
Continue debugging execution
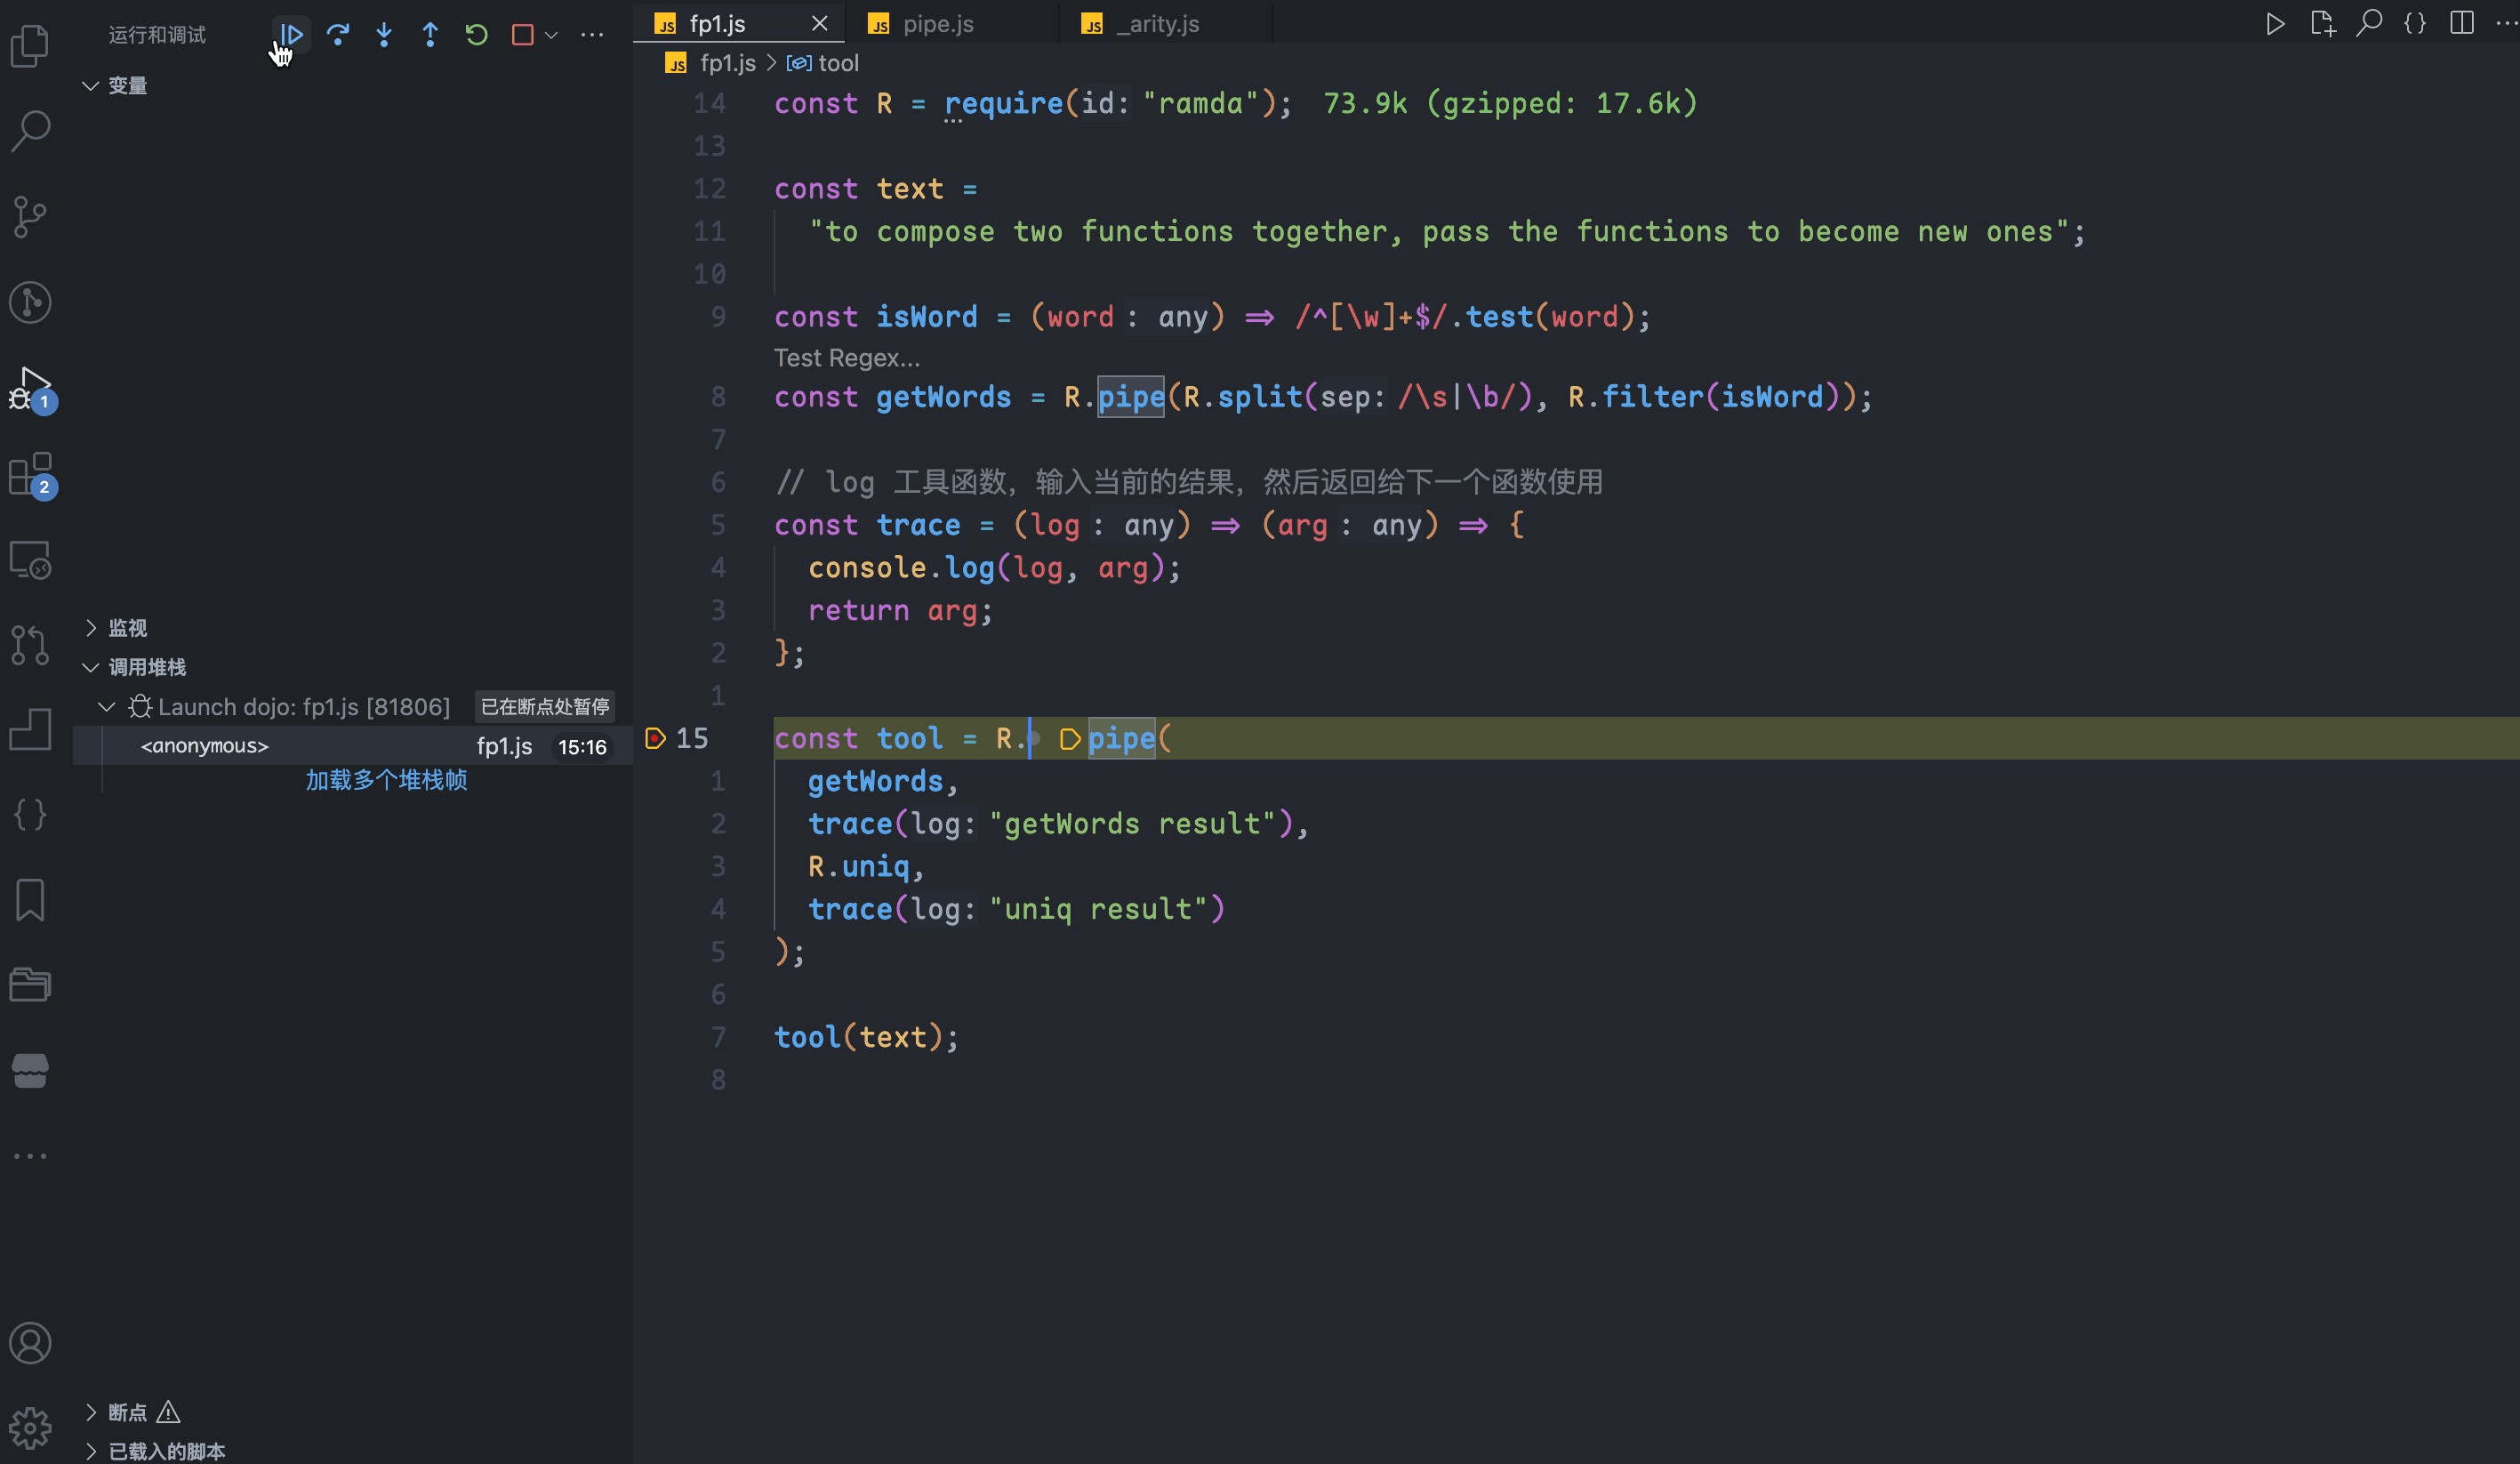(x=291, y=35)
